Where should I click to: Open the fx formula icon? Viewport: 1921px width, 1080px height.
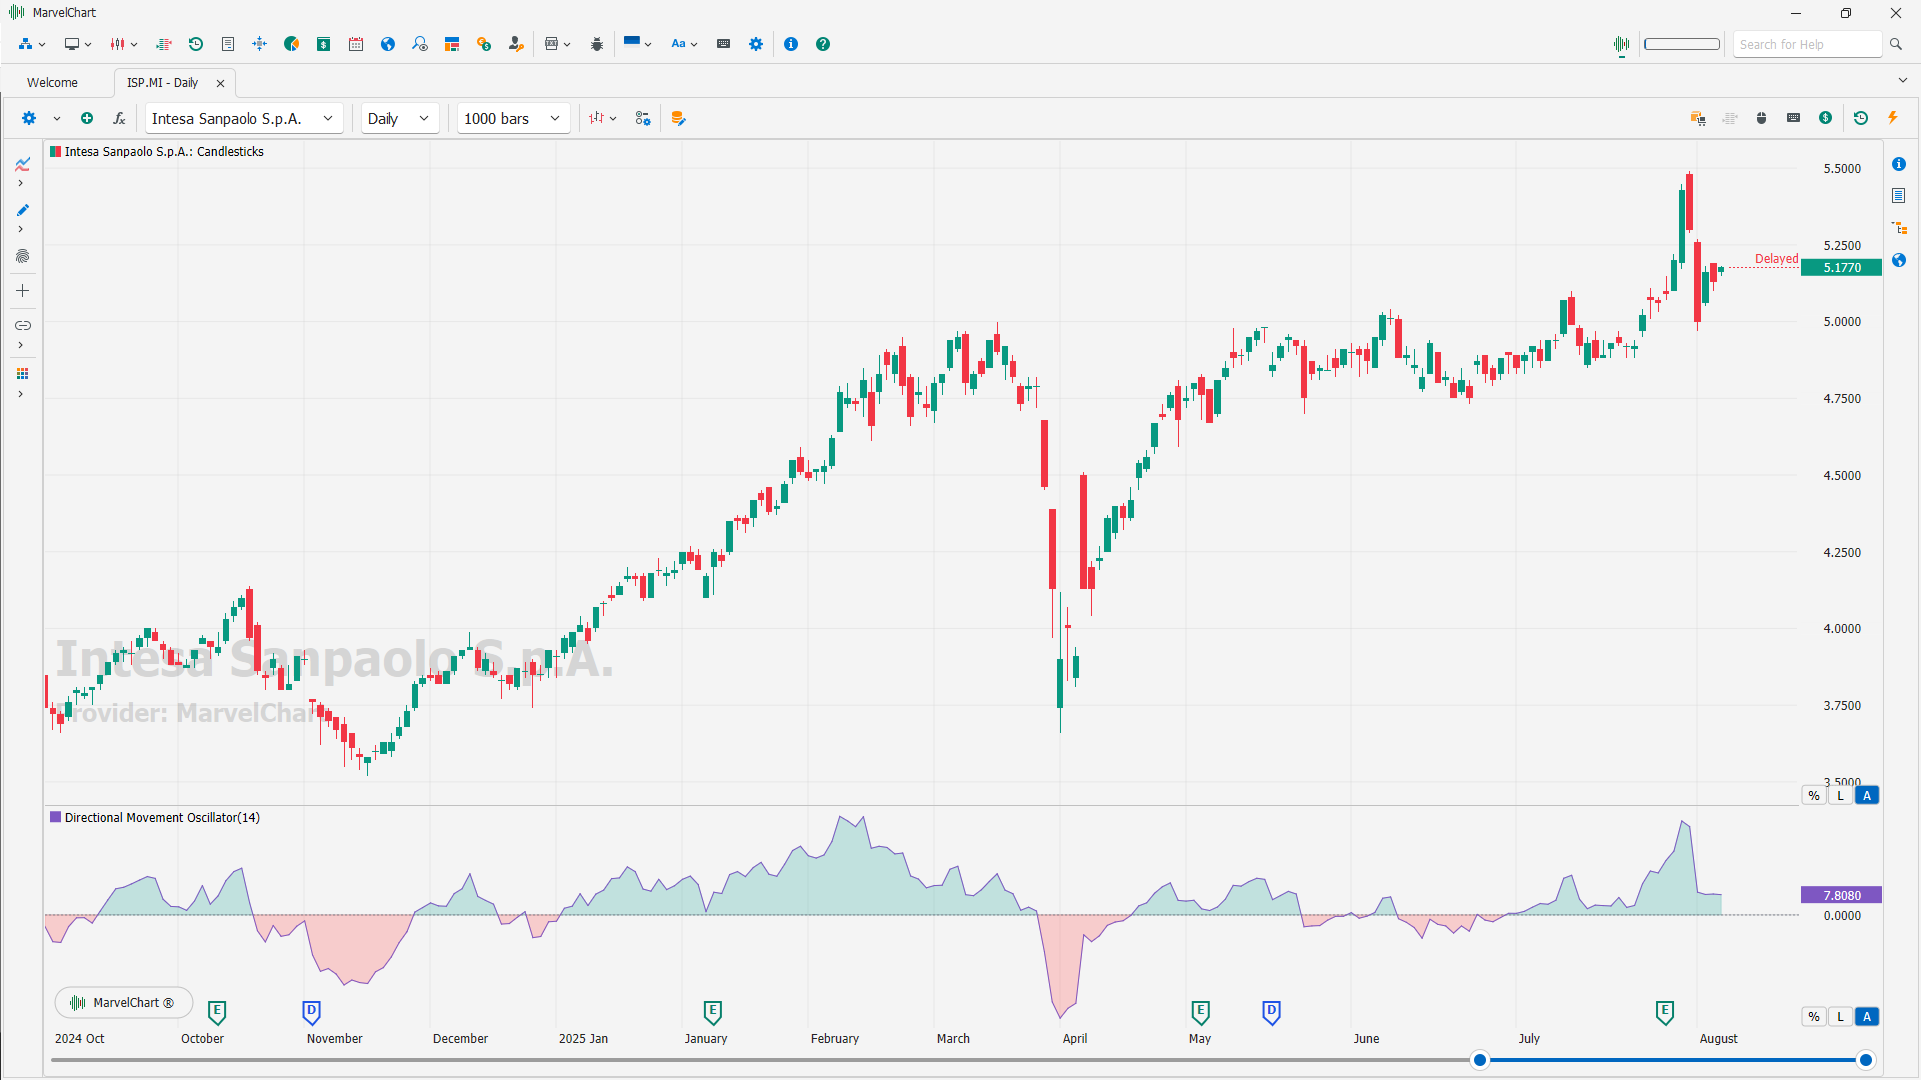(x=119, y=118)
